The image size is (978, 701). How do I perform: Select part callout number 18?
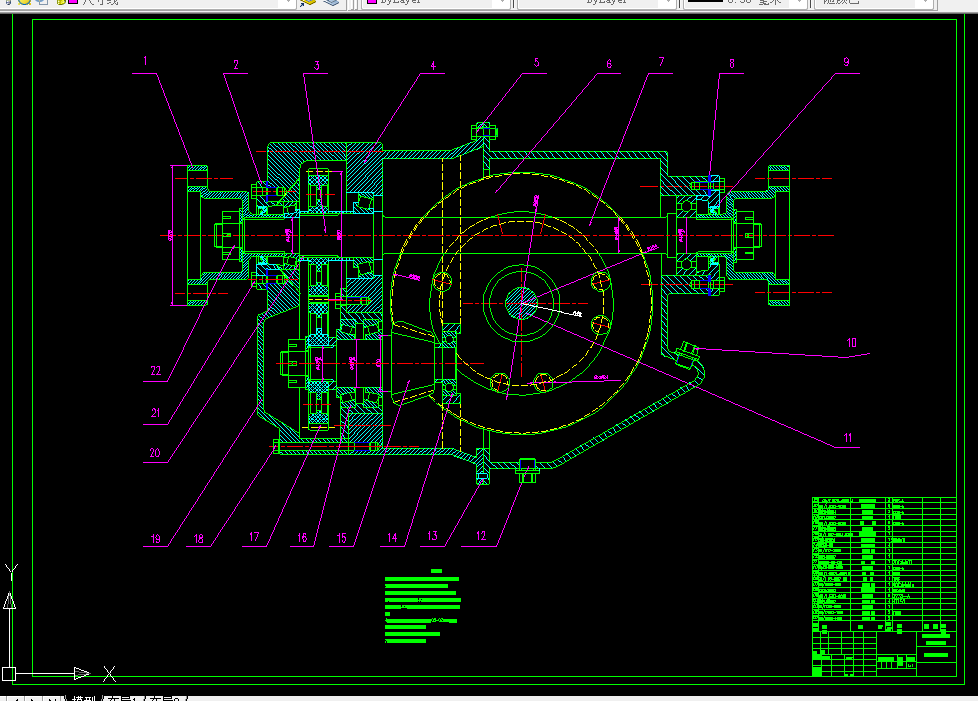(198, 539)
